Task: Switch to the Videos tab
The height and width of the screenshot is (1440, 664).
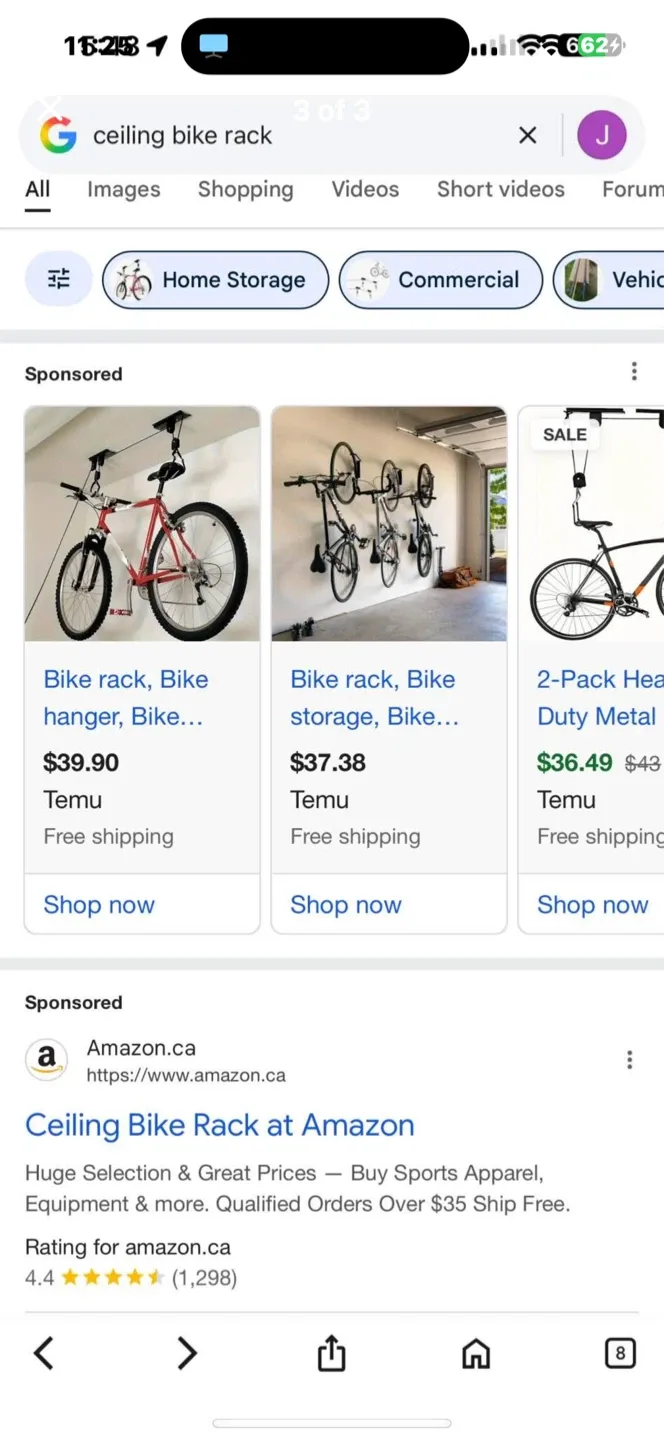Action: (x=365, y=189)
